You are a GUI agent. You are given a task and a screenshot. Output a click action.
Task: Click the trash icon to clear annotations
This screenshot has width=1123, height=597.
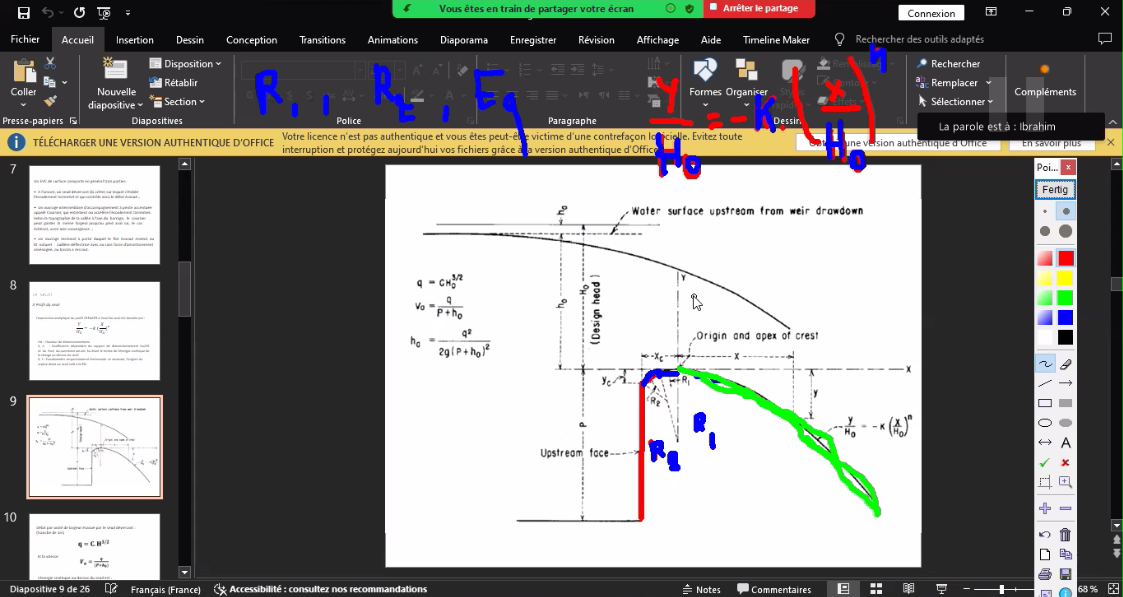(1066, 535)
